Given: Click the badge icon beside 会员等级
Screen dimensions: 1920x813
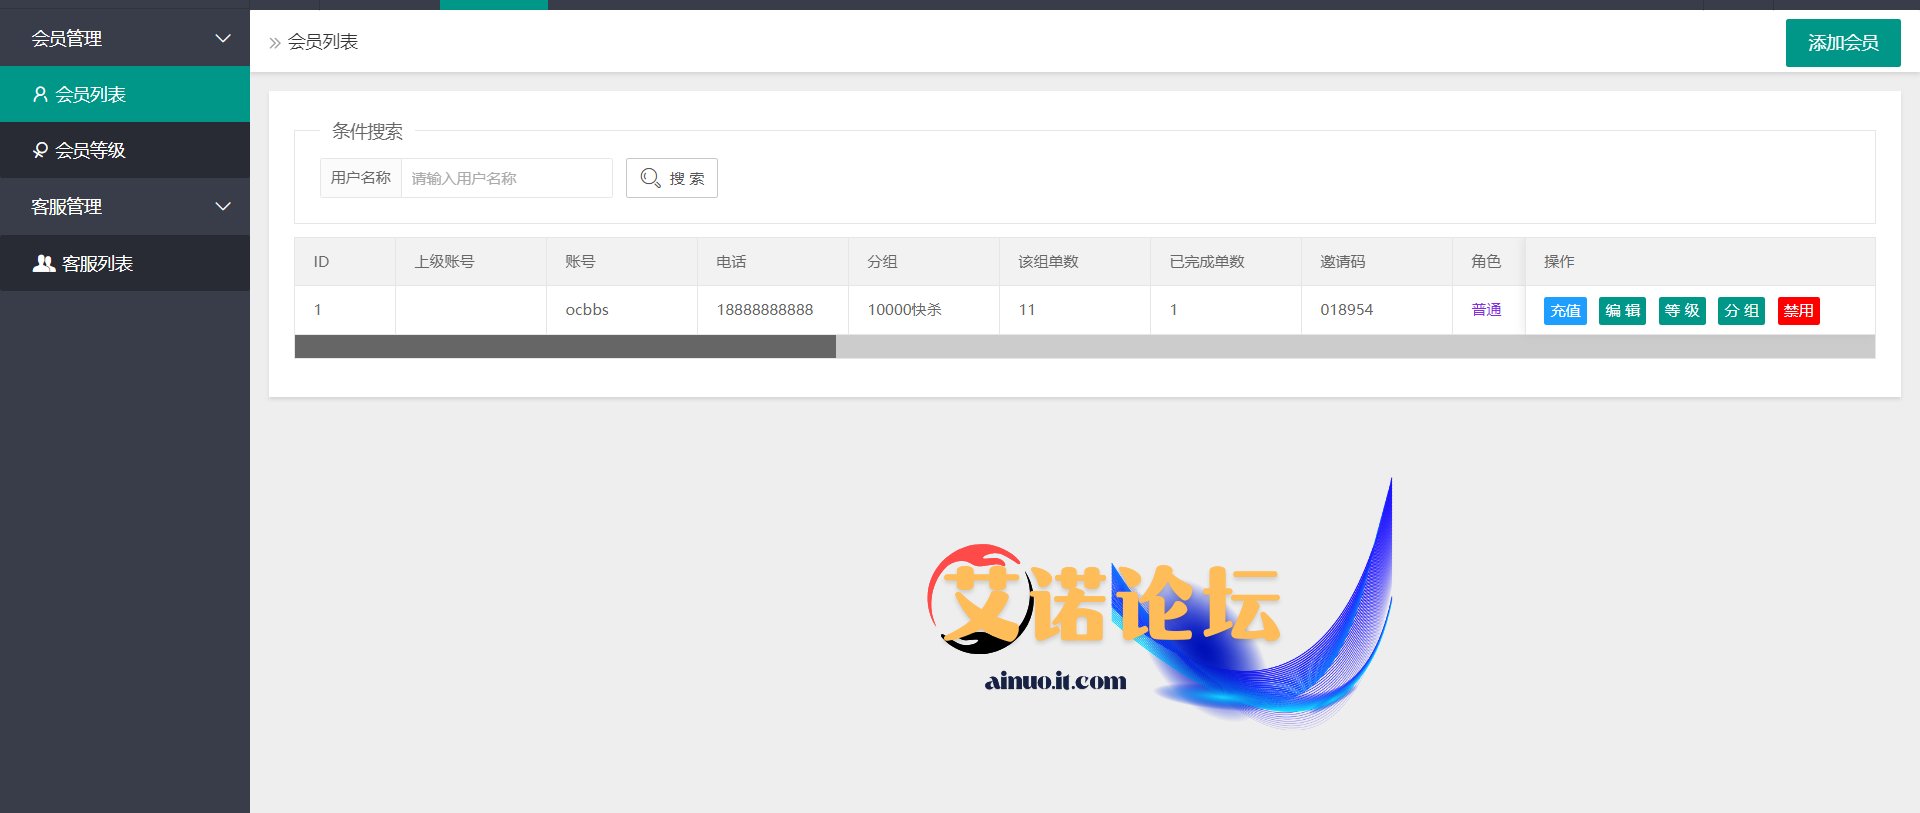Looking at the screenshot, I should point(40,150).
